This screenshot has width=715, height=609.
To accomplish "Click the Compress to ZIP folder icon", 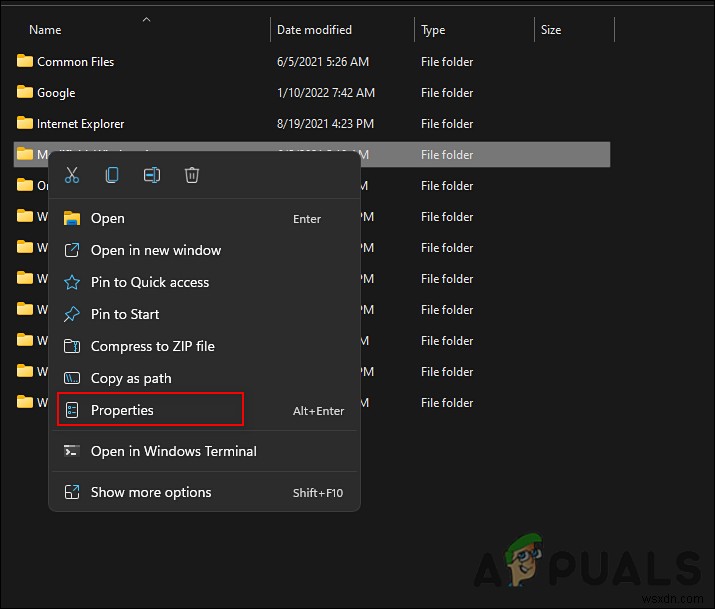I will [72, 346].
